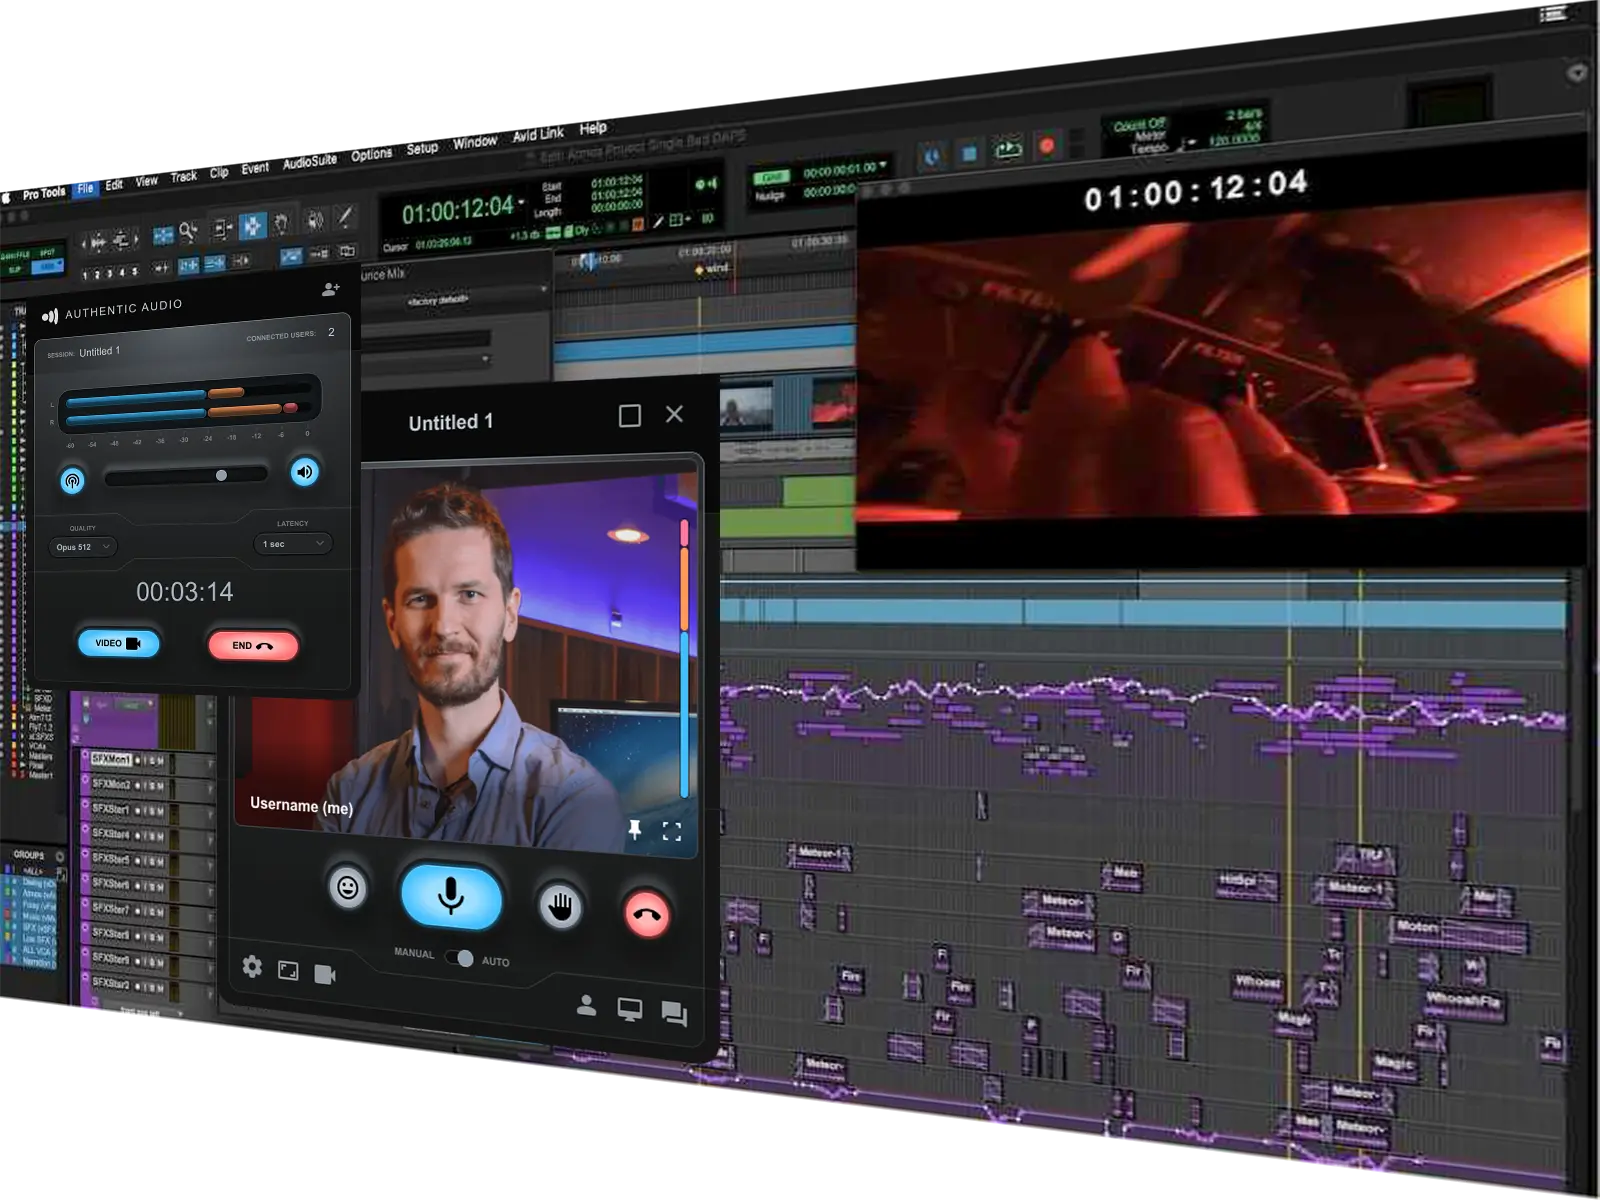Open the Opus 512 quality dropdown
The image size is (1600, 1200).
(x=83, y=547)
